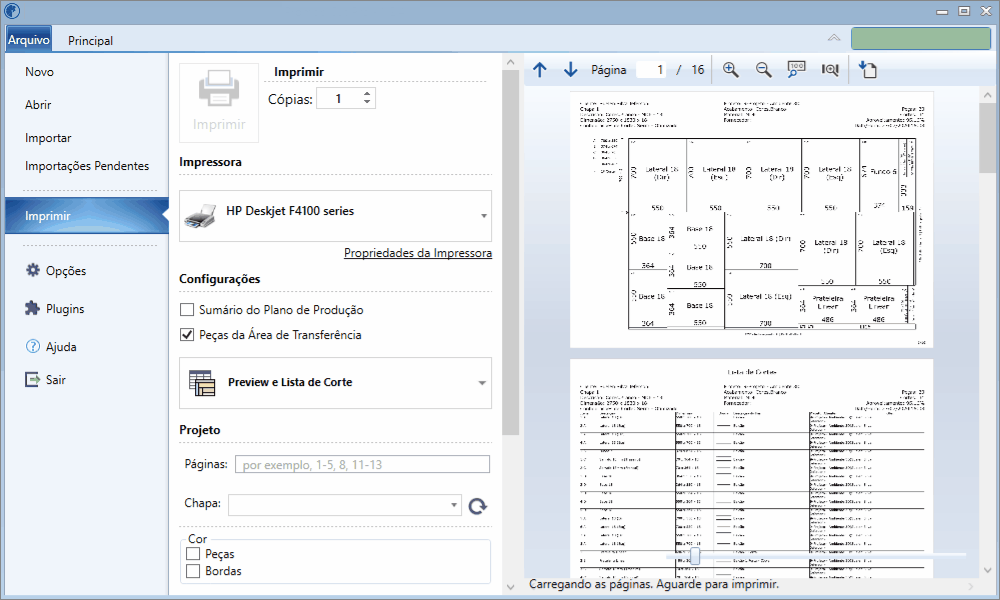Go to previous page with up arrow
1000x600 pixels.
click(540, 70)
